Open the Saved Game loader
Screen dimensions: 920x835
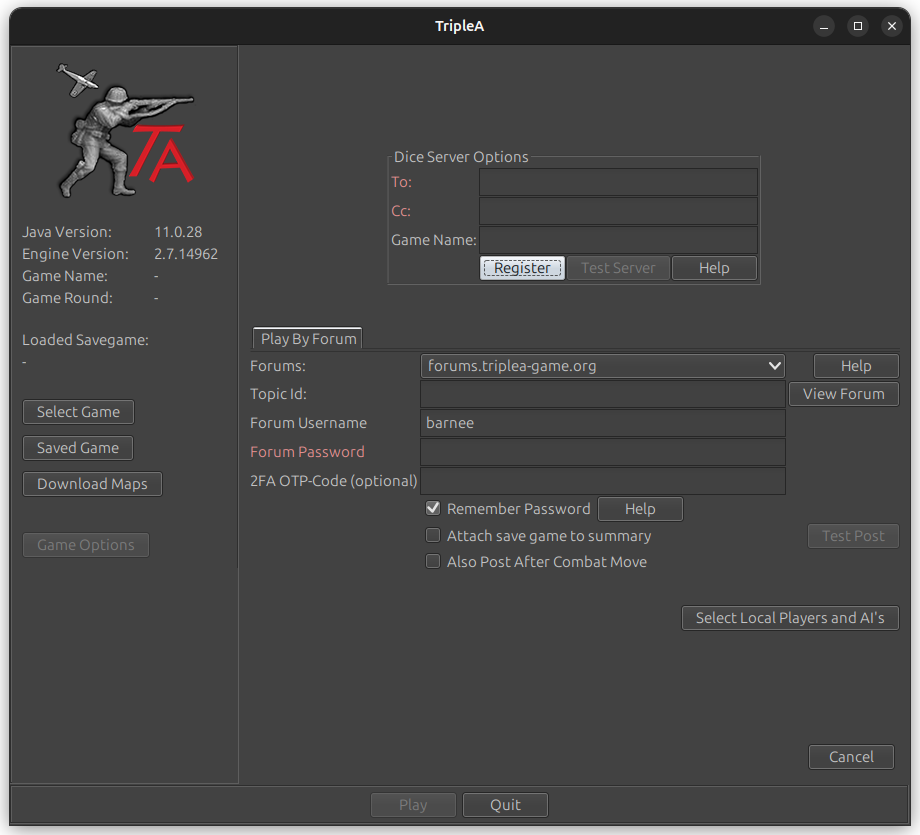(x=78, y=448)
